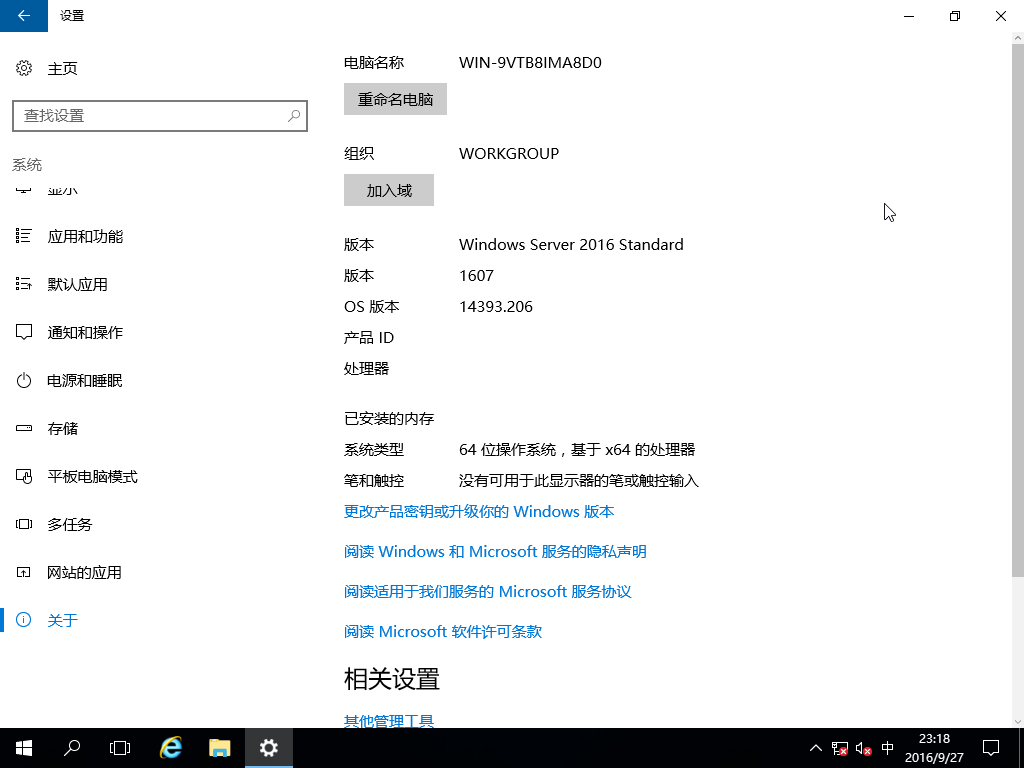Open Internet Explorer from the taskbar
The height and width of the screenshot is (768, 1024).
click(171, 747)
